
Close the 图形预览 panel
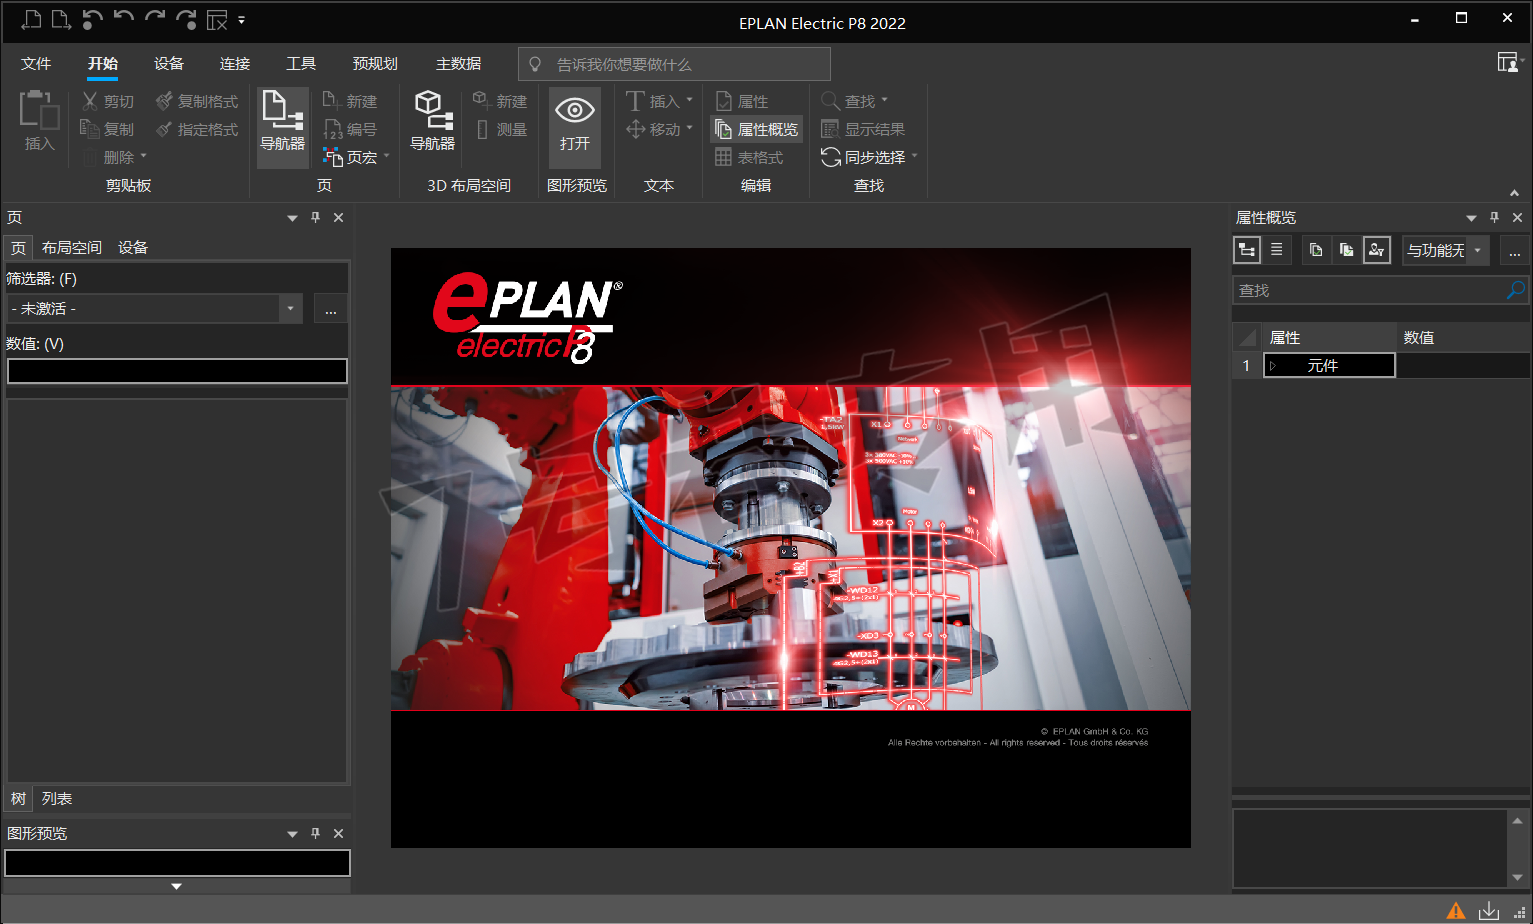click(338, 833)
